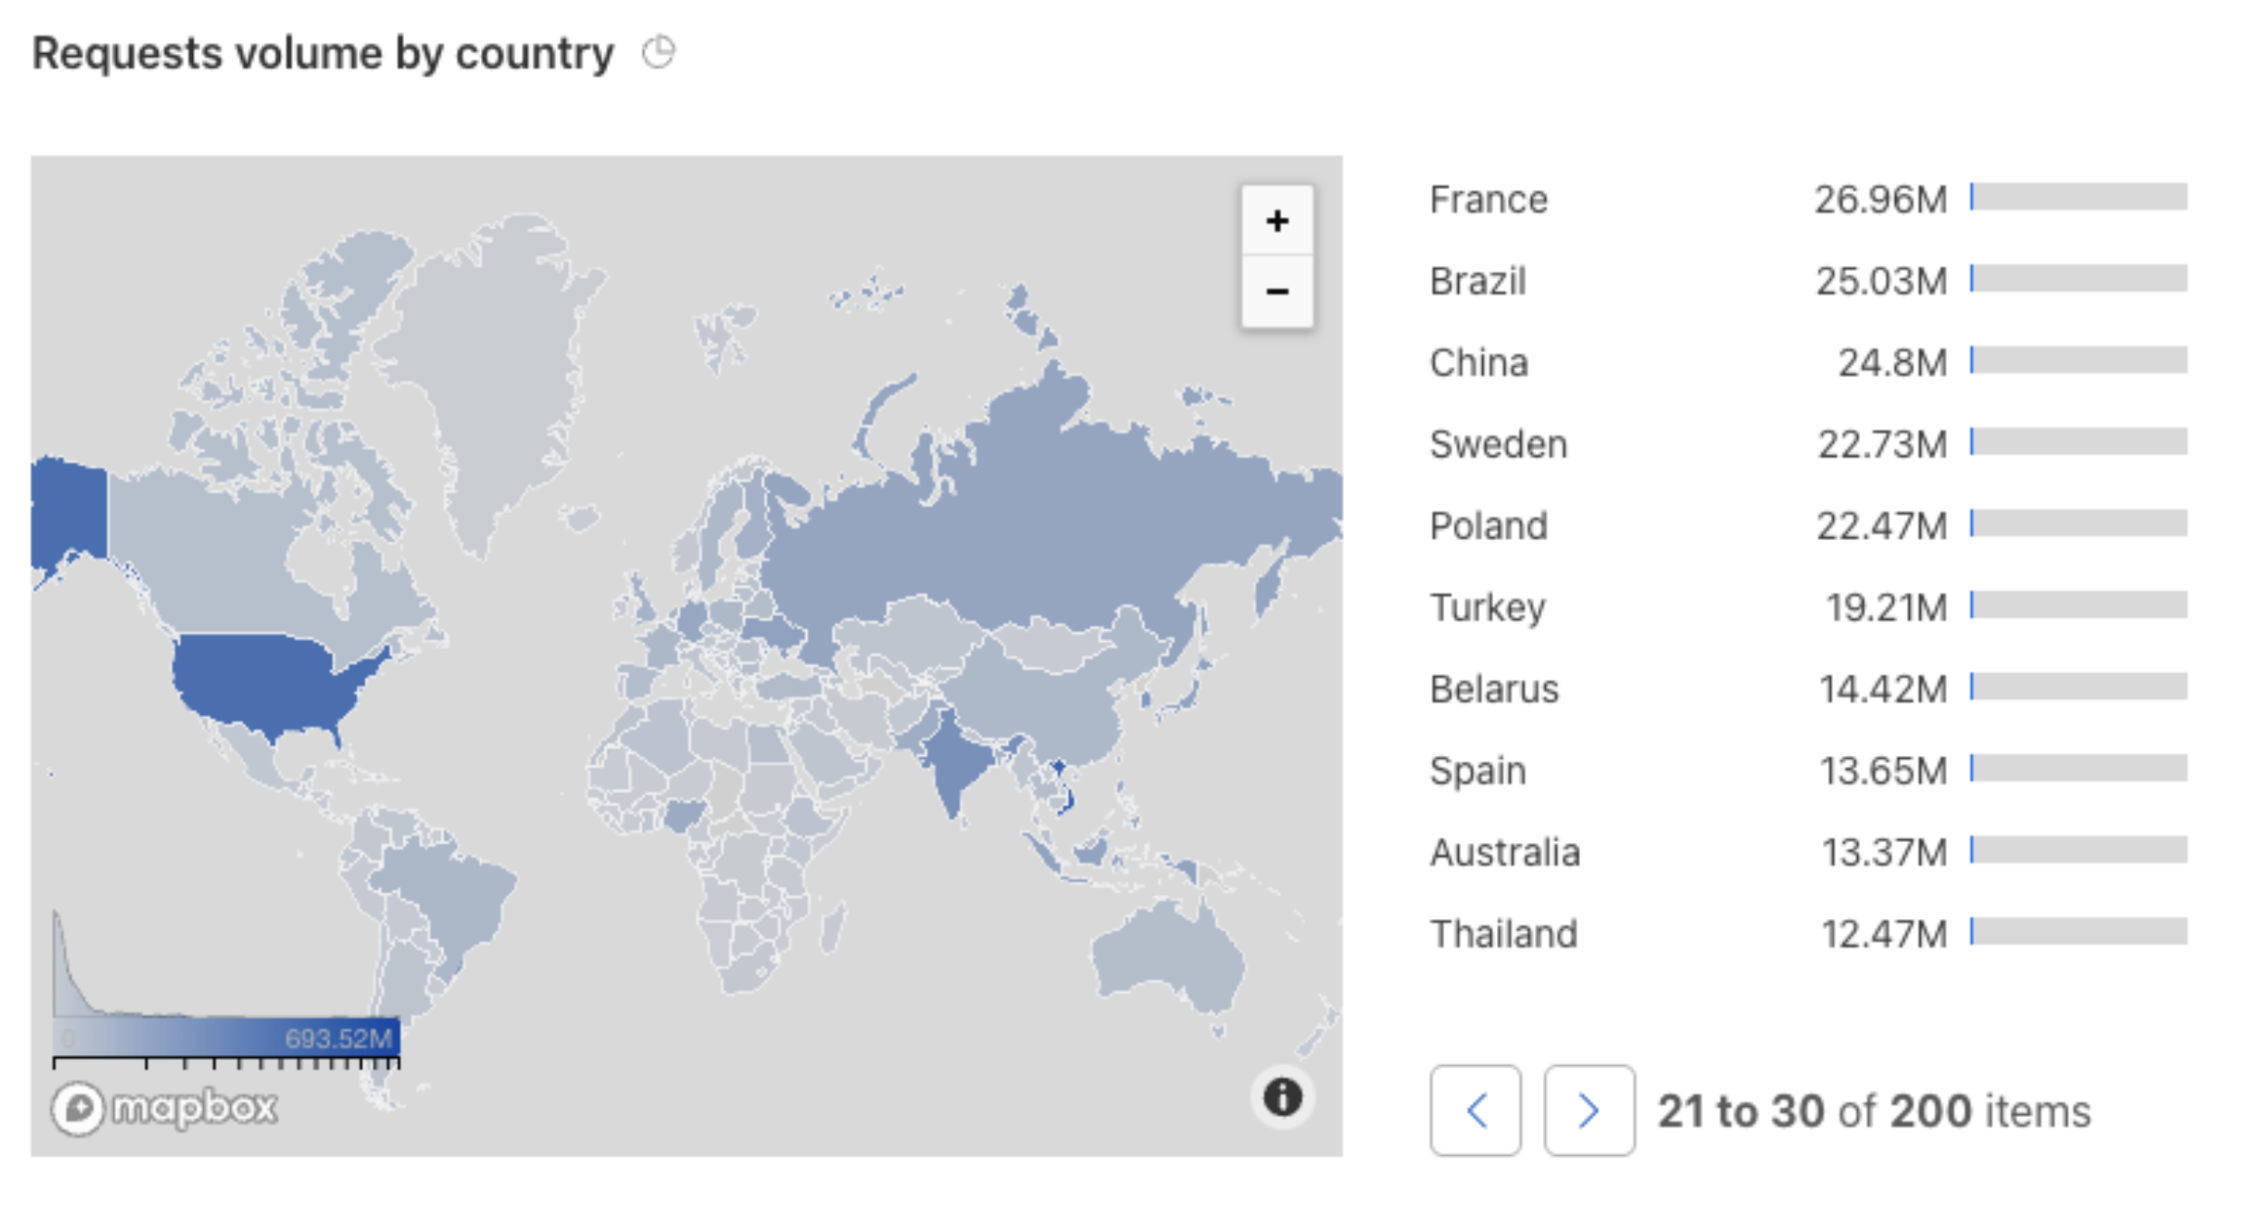Click the Turkey list entry

[1487, 608]
